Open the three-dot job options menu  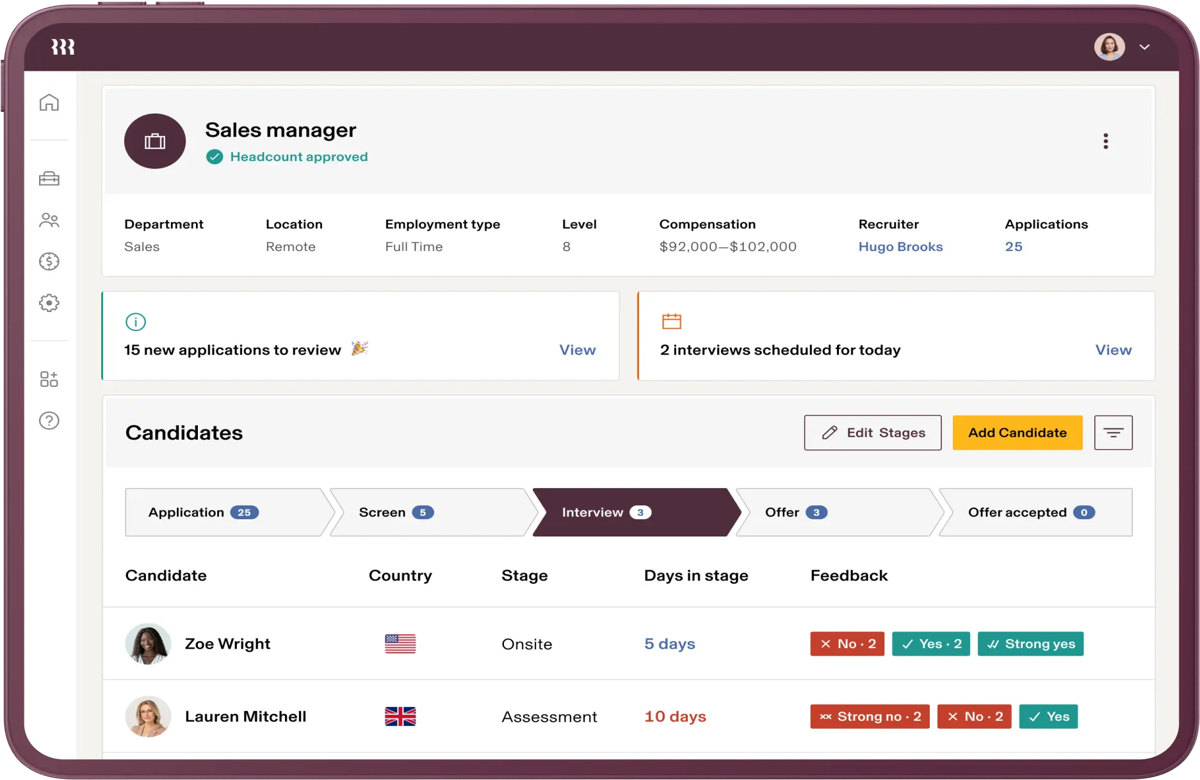click(x=1105, y=141)
